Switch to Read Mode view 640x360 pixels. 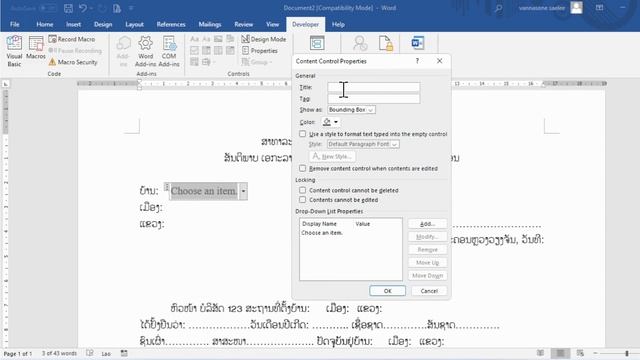pyautogui.click(x=540, y=353)
